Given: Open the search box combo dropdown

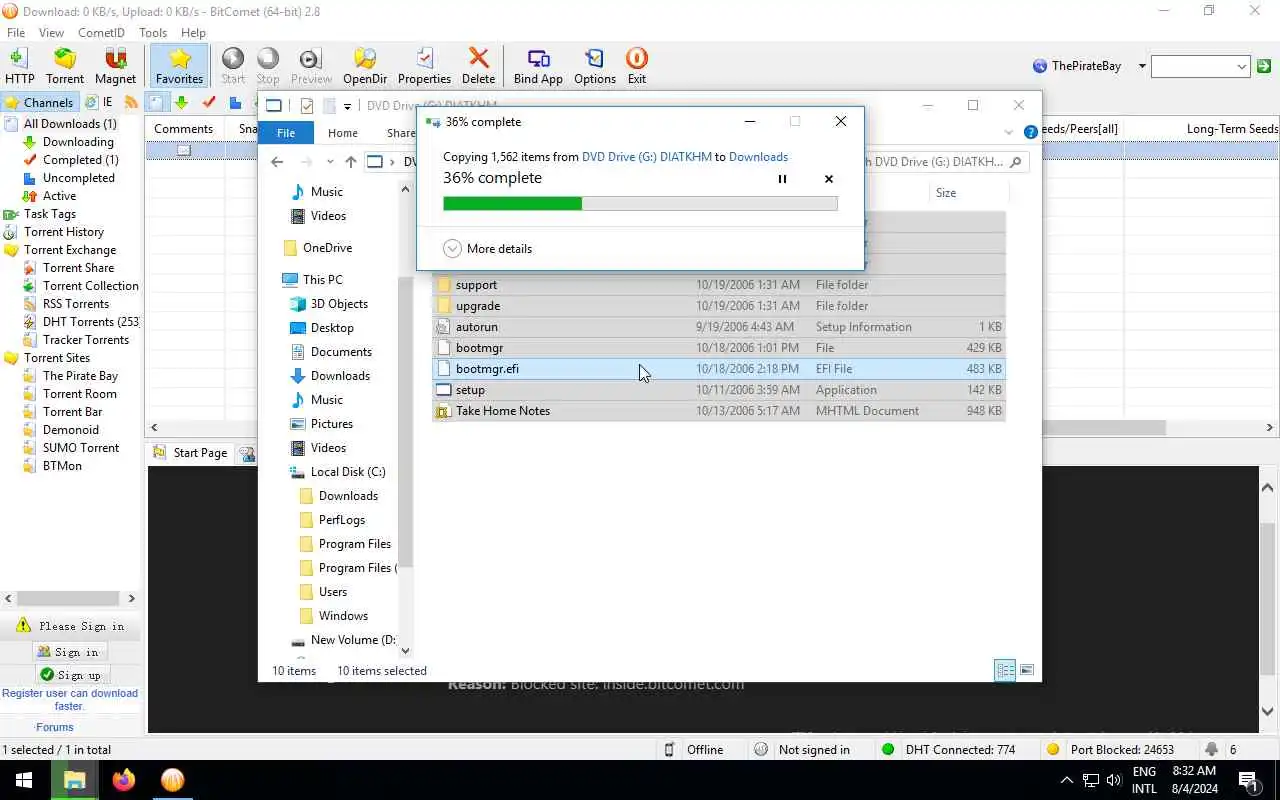Looking at the screenshot, I should (1242, 67).
